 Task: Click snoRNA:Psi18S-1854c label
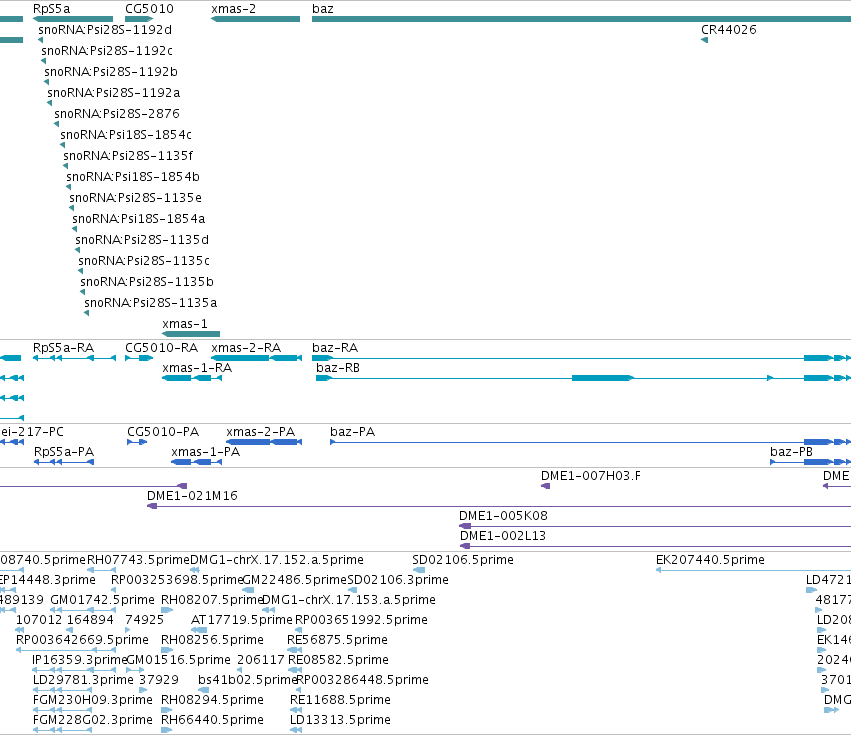tap(126, 135)
